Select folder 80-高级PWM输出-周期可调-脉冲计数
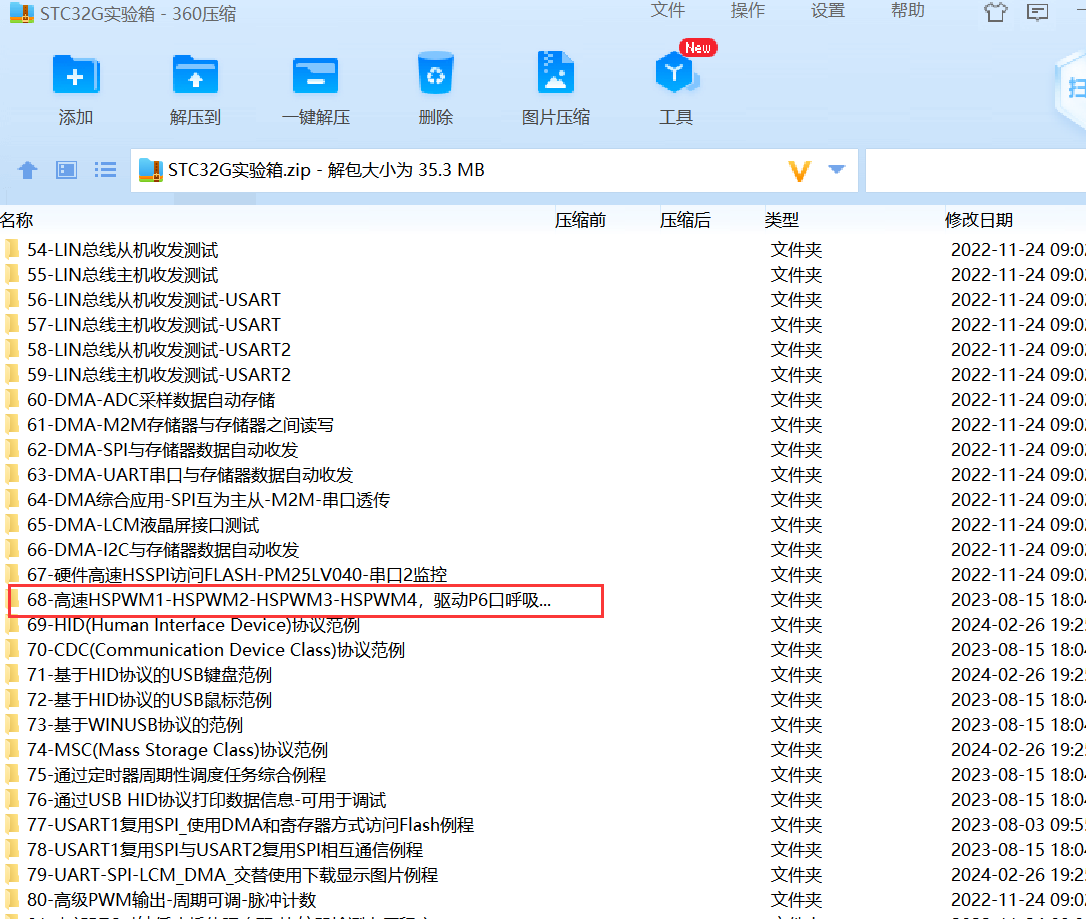Screen dimensions: 1086x919 coord(171,900)
